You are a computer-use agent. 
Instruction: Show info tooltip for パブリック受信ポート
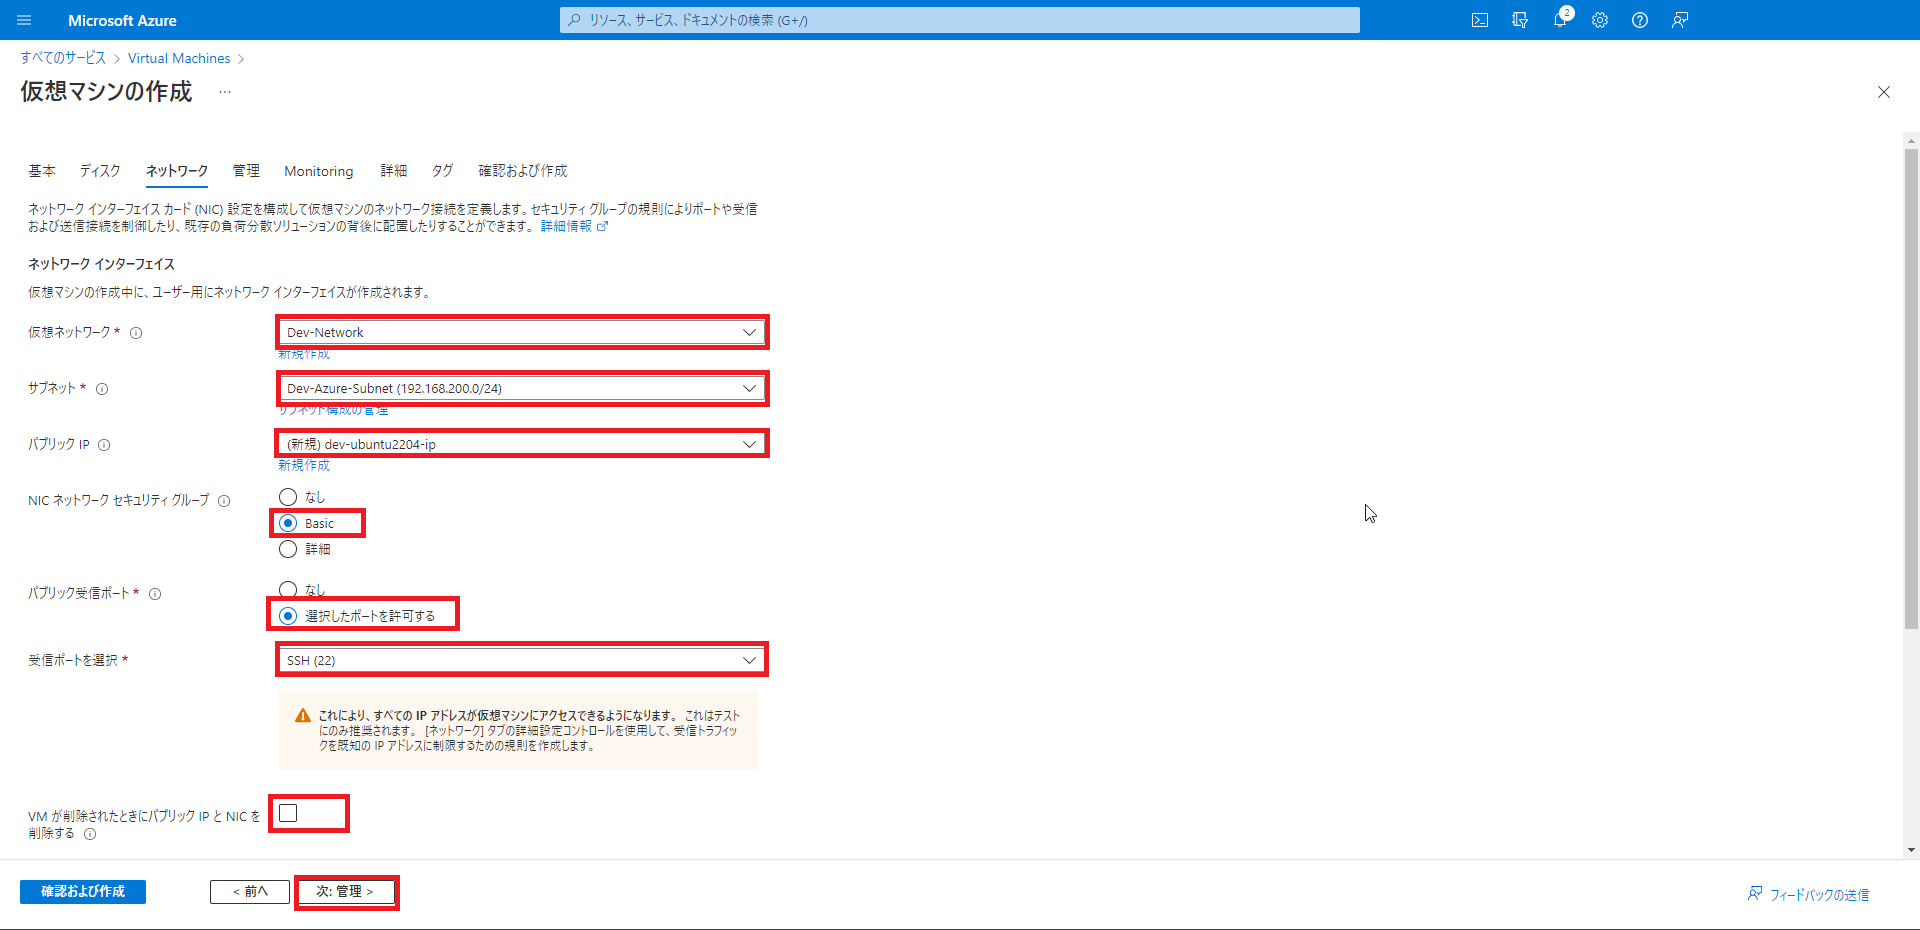pos(155,594)
